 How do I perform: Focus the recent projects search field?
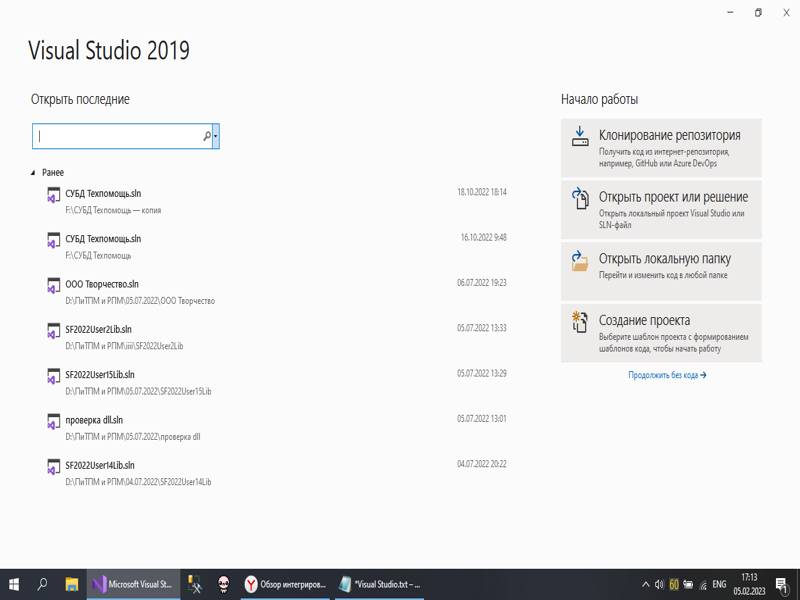pyautogui.click(x=118, y=136)
